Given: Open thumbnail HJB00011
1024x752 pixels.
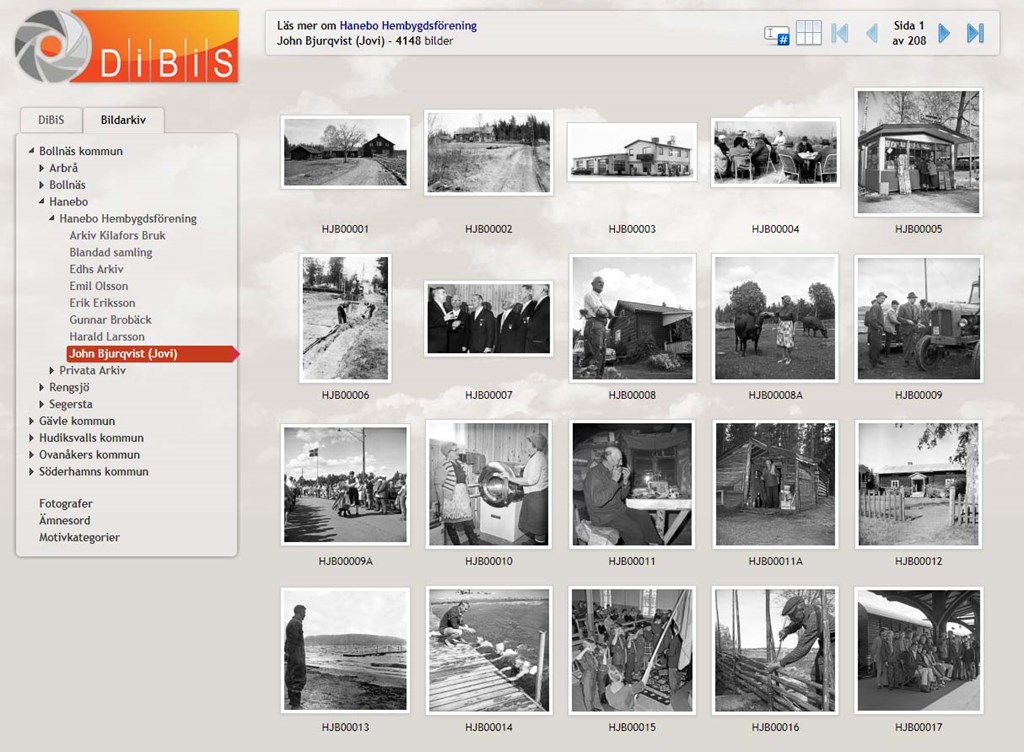Looking at the screenshot, I should click(632, 484).
